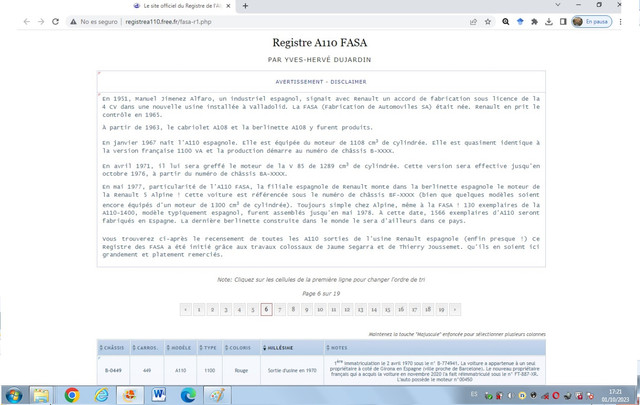Open a new browser tab
The image size is (640, 405).
click(x=245, y=6)
